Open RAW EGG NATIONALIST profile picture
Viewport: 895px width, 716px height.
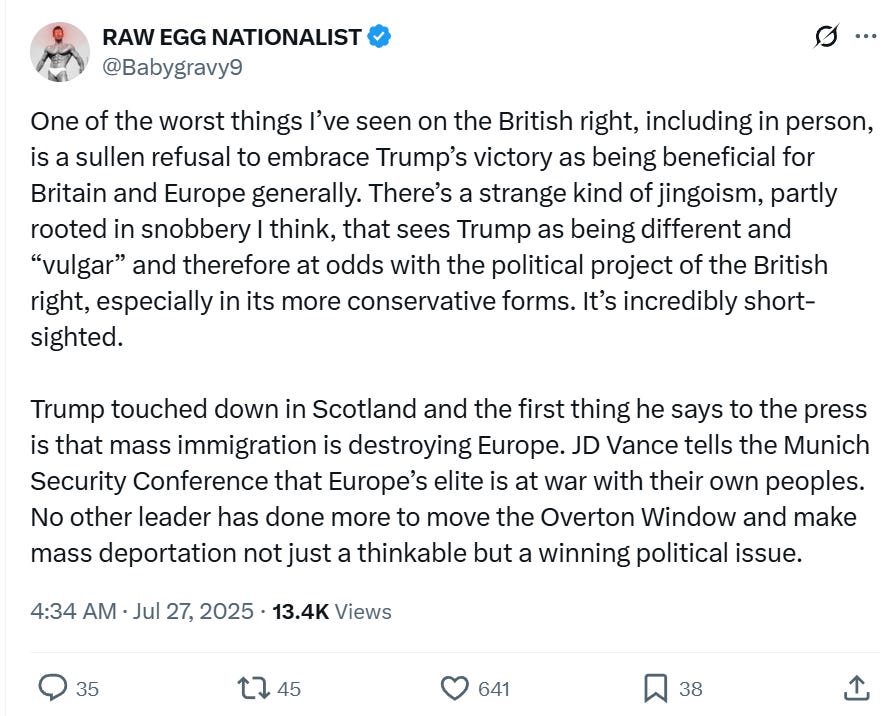pos(60,52)
